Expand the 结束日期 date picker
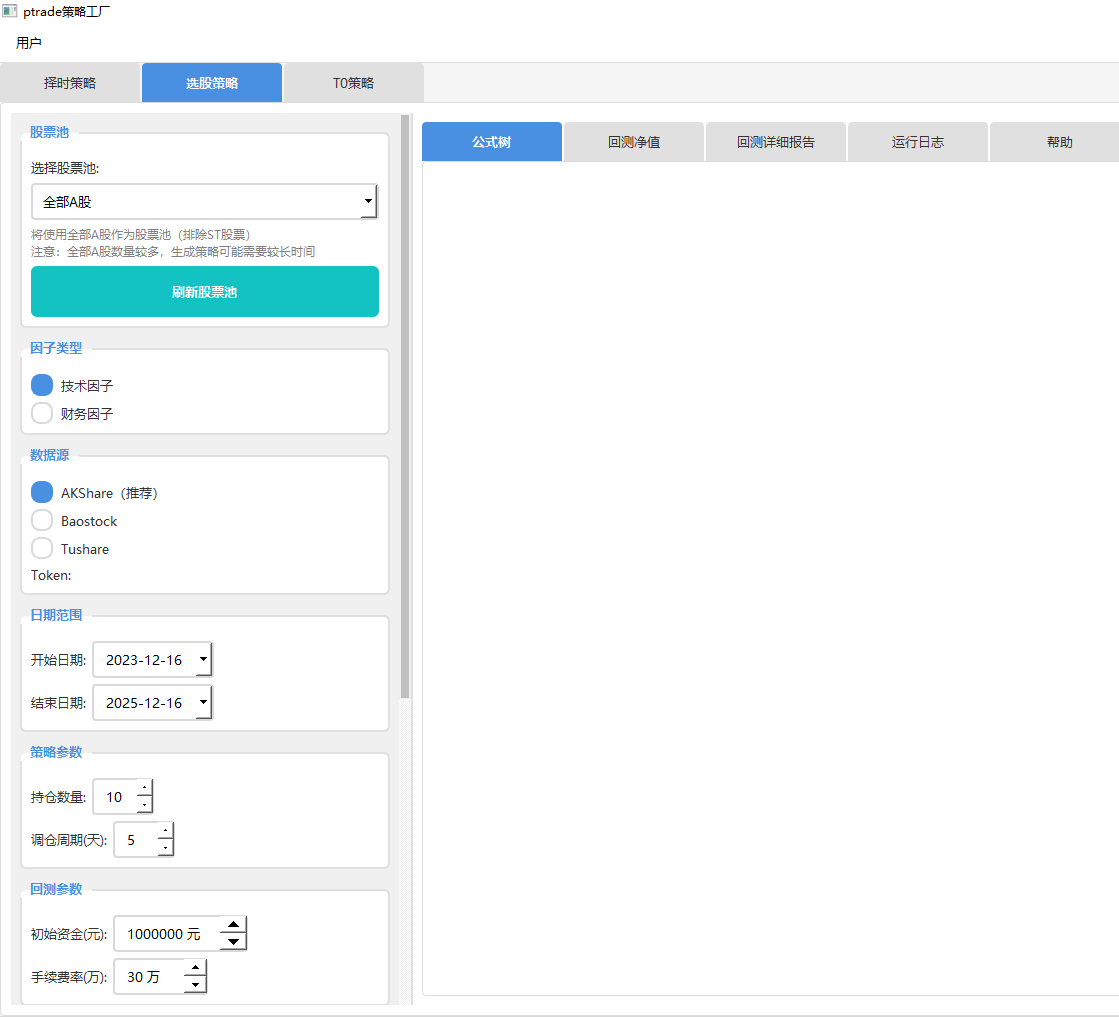 [x=203, y=703]
